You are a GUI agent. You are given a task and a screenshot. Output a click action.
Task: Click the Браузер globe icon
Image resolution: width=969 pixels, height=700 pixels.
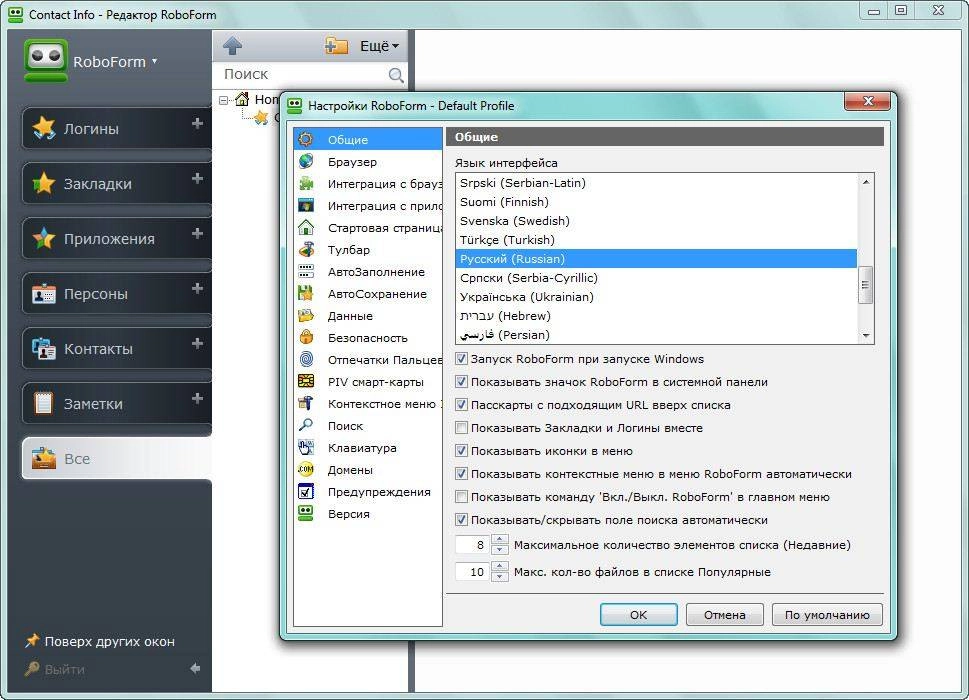tap(306, 161)
